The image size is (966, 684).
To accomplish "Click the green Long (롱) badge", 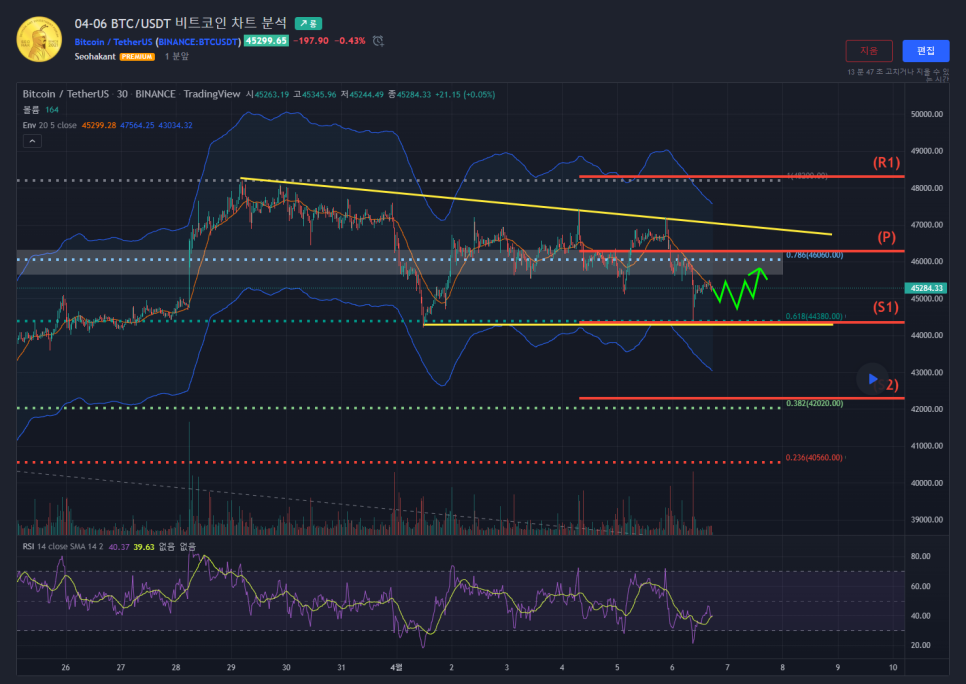I will point(308,22).
